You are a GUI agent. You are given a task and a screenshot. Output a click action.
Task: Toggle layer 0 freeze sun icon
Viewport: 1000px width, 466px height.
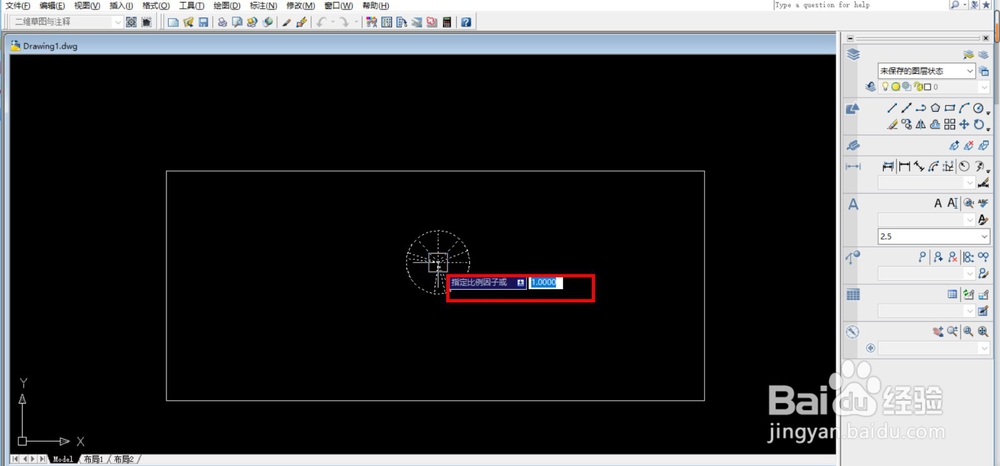pyautogui.click(x=896, y=87)
